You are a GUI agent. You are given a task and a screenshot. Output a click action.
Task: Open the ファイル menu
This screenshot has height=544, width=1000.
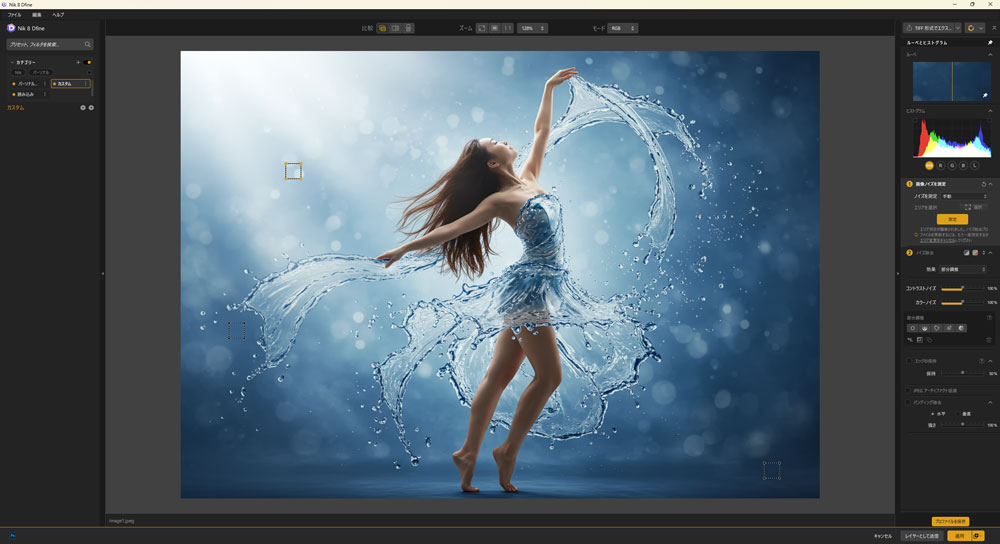point(14,15)
